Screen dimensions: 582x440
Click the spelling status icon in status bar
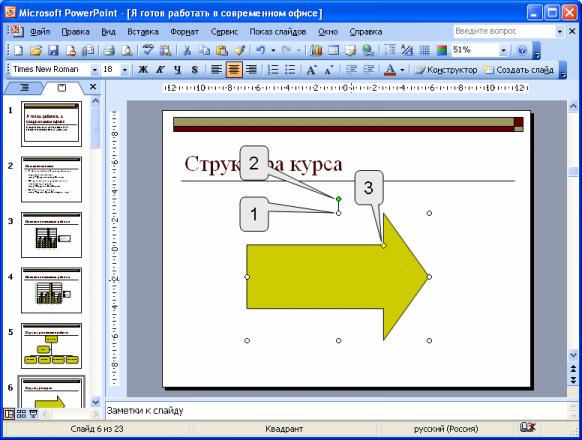pyautogui.click(x=527, y=428)
